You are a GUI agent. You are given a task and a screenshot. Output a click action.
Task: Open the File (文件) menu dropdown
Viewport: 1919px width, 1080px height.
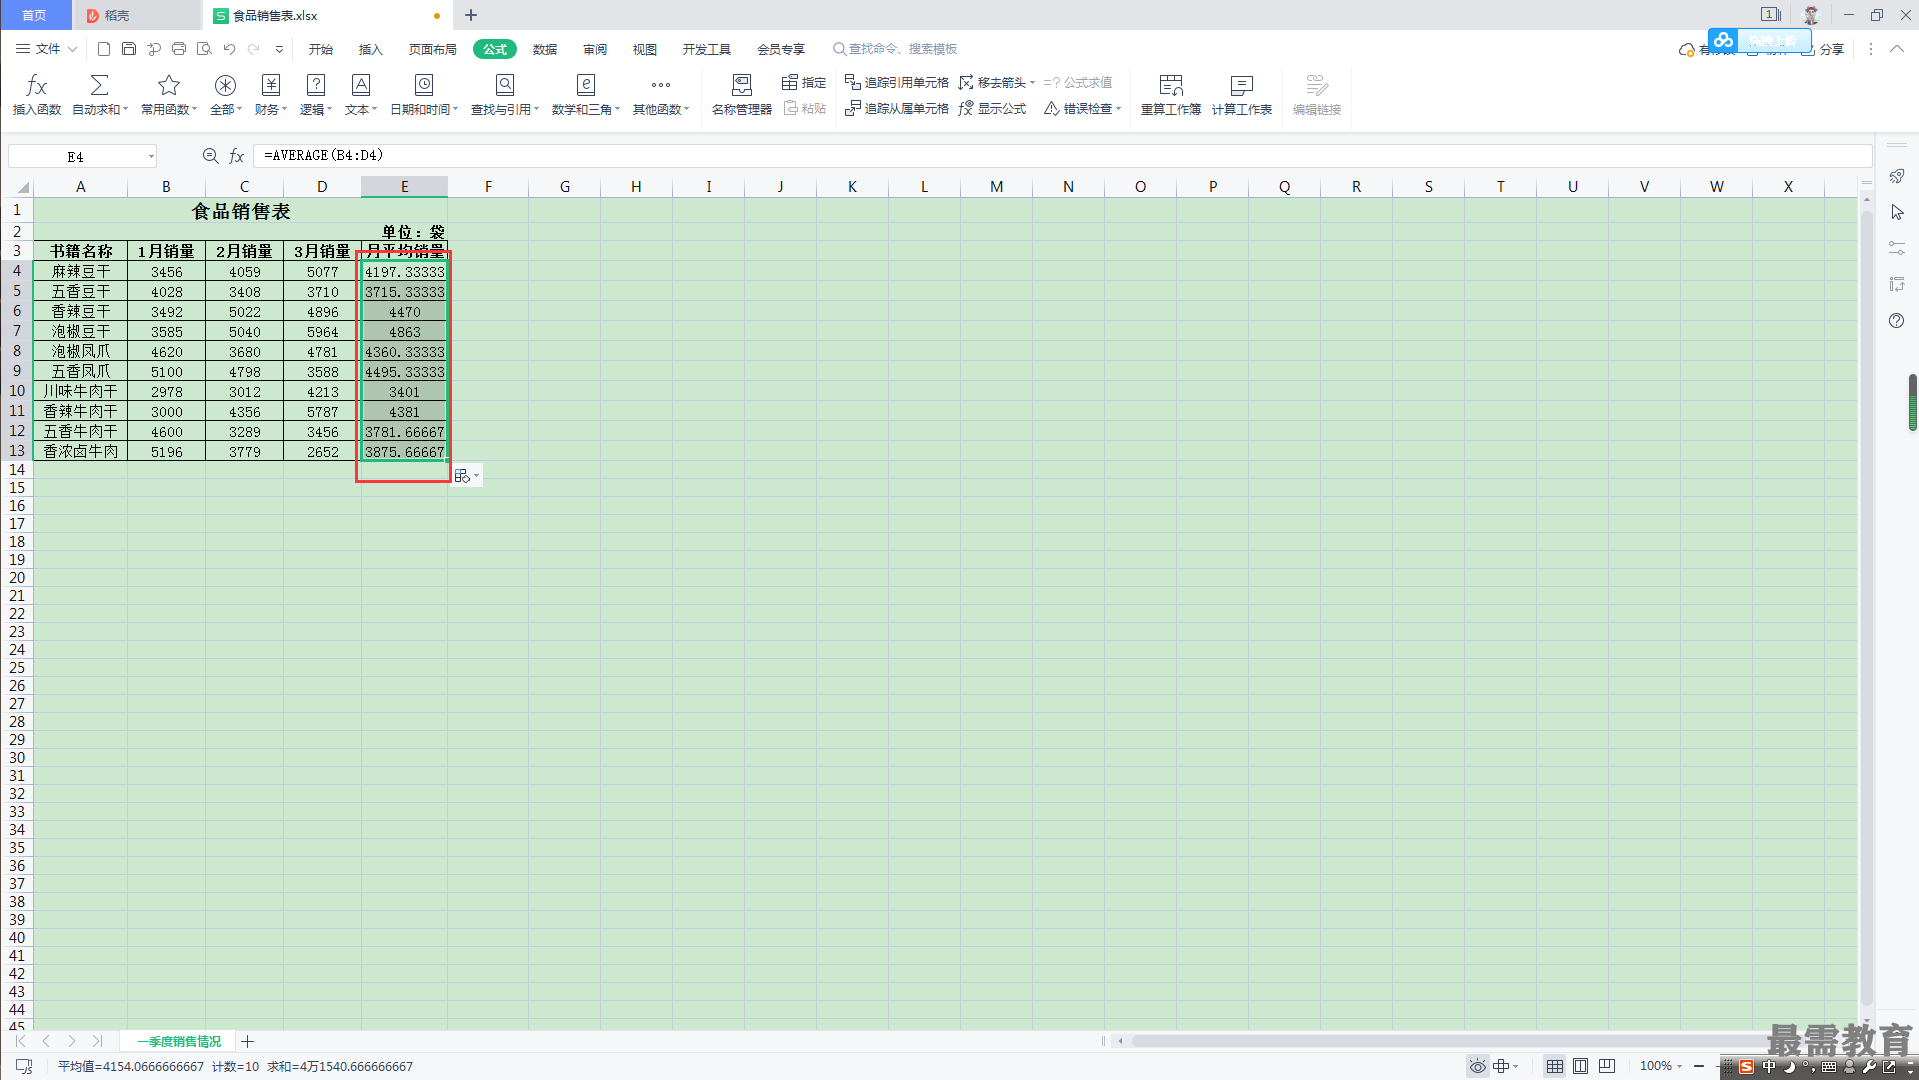pyautogui.click(x=47, y=49)
